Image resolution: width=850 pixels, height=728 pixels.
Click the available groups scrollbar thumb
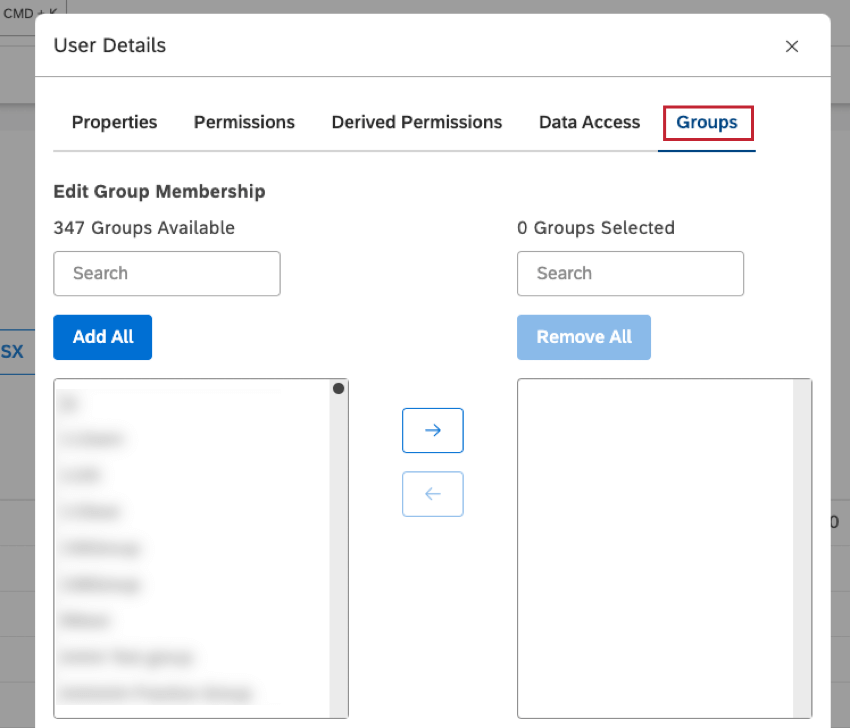[x=337, y=388]
